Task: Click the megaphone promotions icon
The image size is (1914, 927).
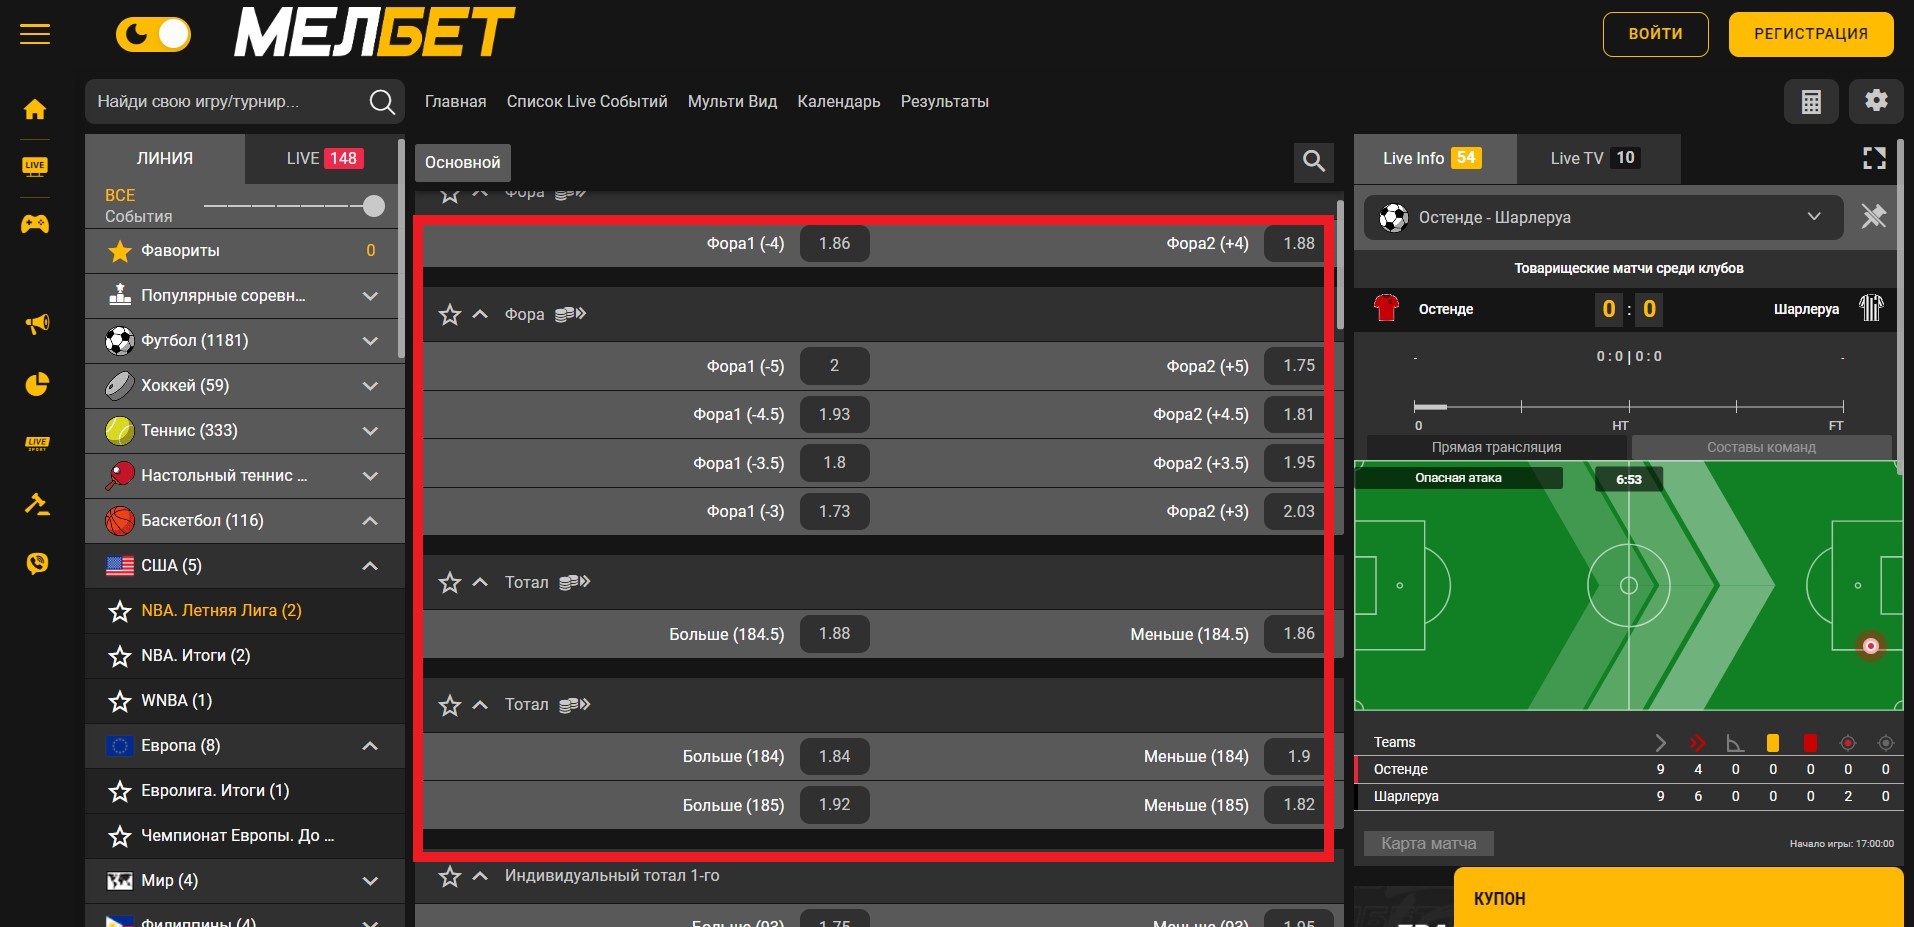Action: (x=37, y=324)
